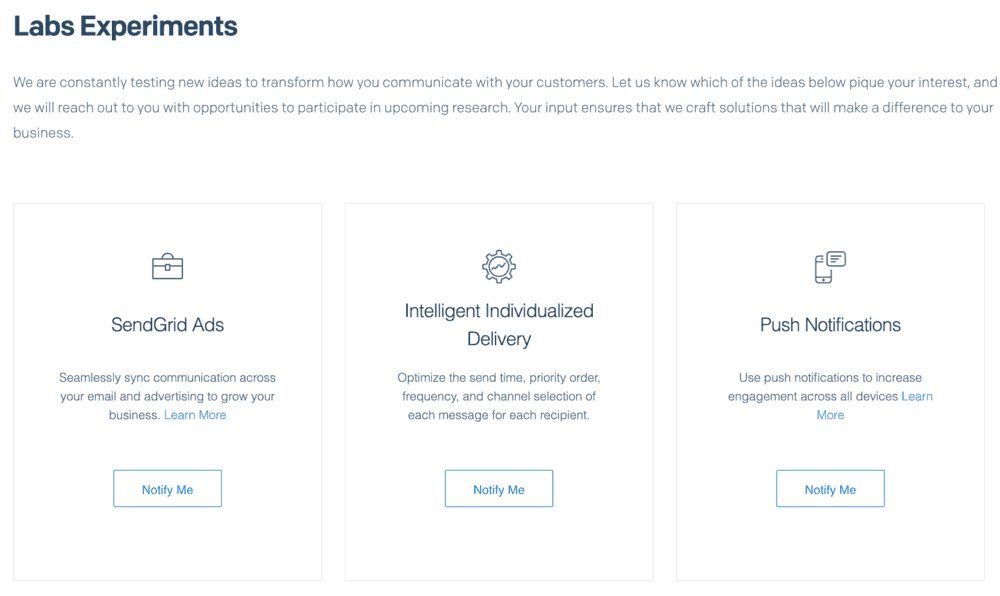1000x596 pixels.
Task: Click the SendGrid Ads card title
Action: coord(167,325)
